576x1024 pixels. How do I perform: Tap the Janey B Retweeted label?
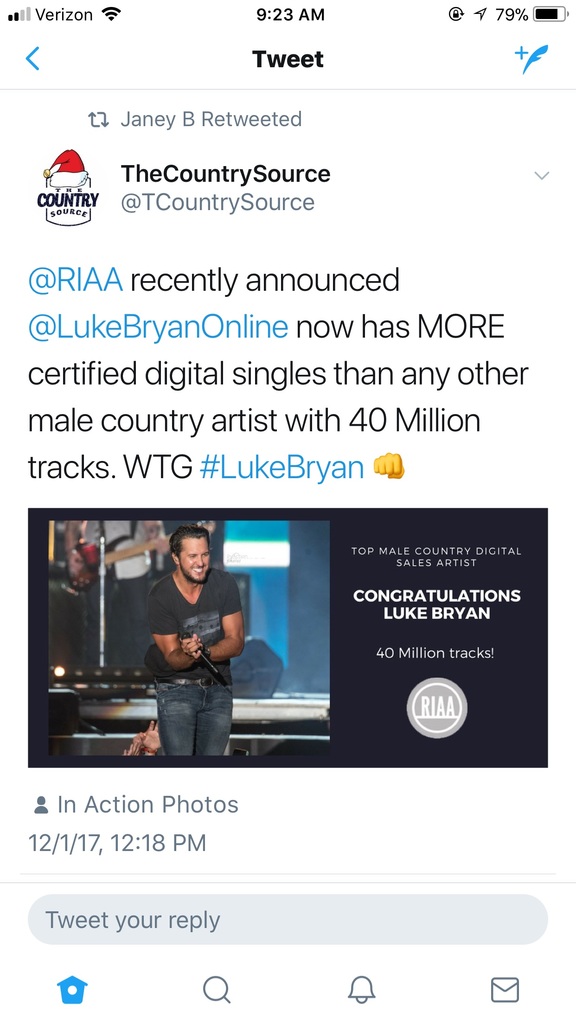coord(211,120)
